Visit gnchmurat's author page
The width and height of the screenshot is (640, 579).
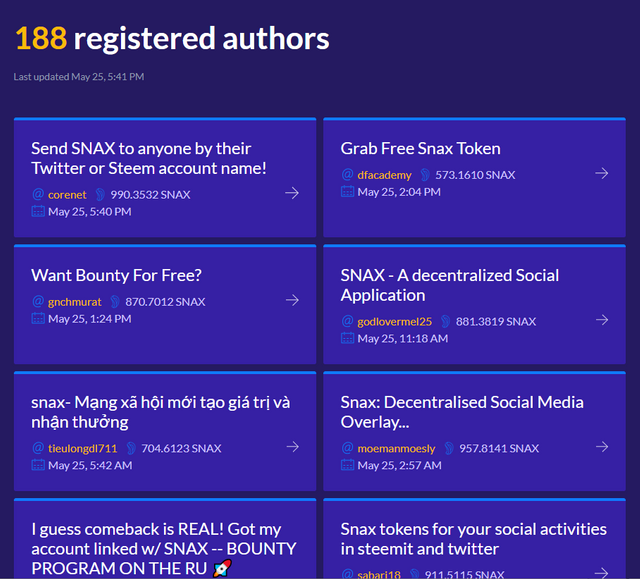point(74,301)
